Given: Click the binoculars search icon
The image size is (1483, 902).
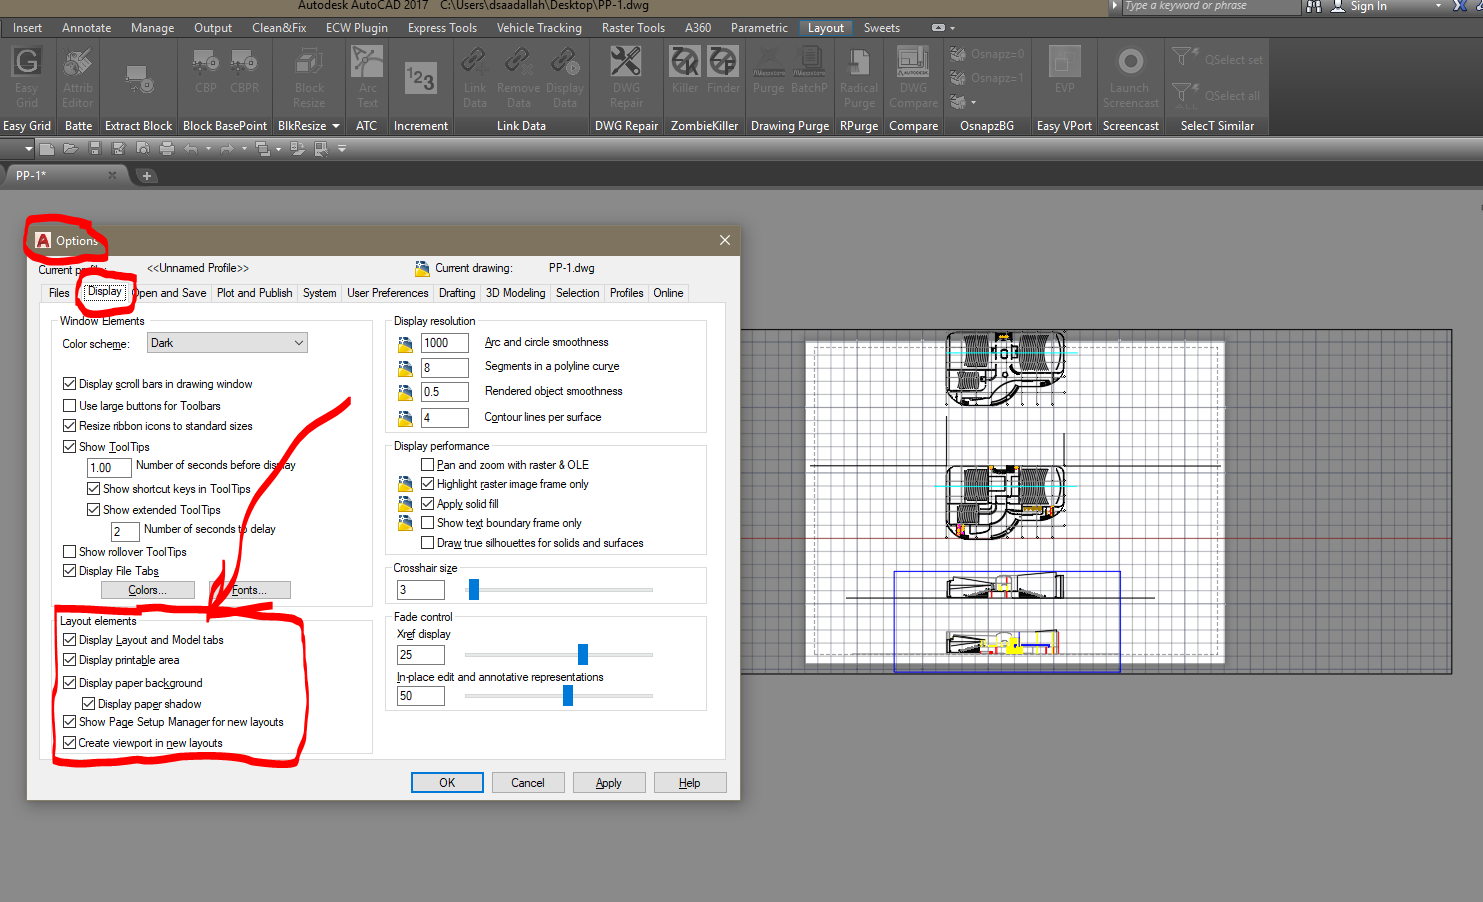Looking at the screenshot, I should 1313,6.
